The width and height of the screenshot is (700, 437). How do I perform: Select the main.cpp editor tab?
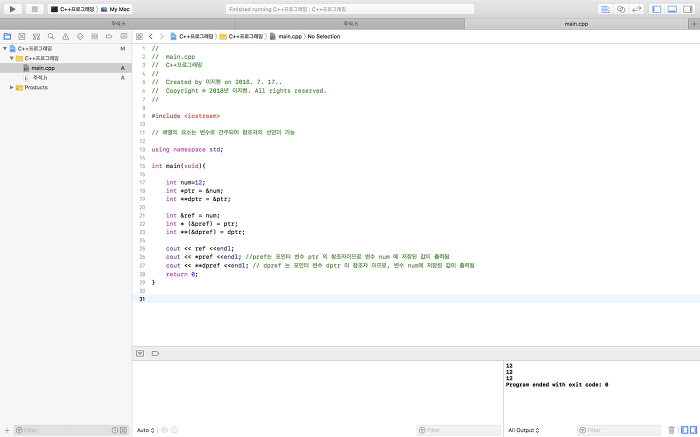click(x=576, y=24)
